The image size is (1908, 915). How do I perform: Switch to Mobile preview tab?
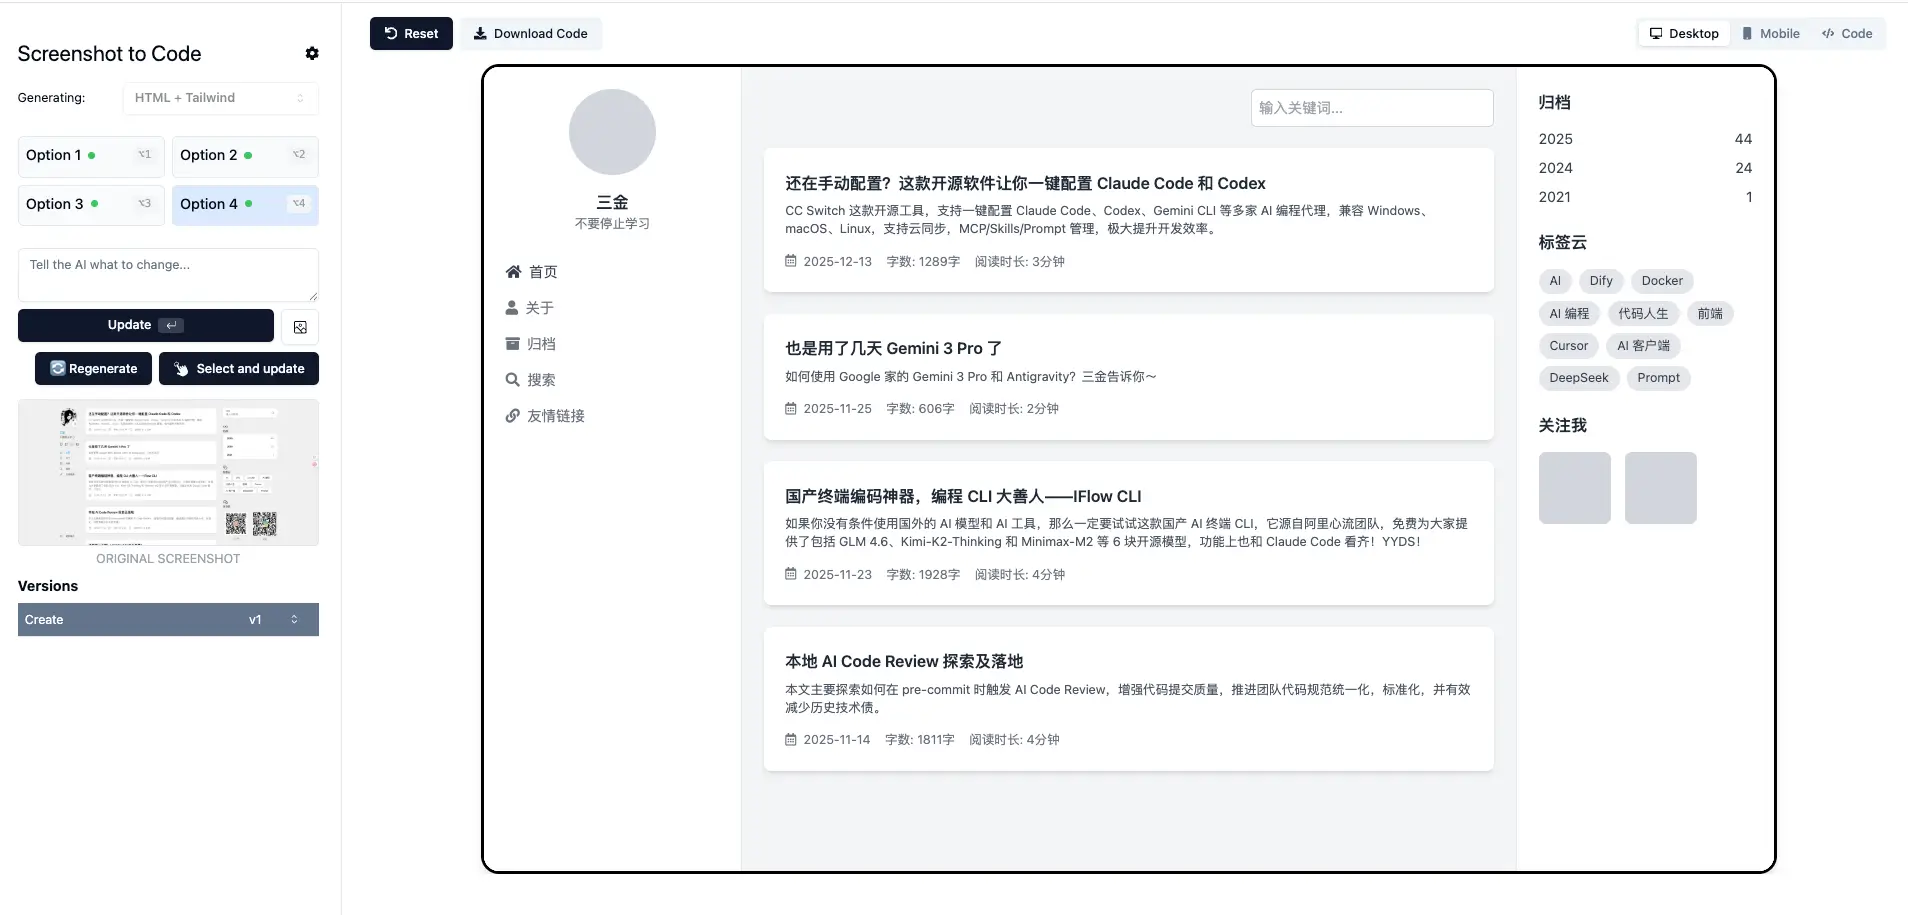1771,34
